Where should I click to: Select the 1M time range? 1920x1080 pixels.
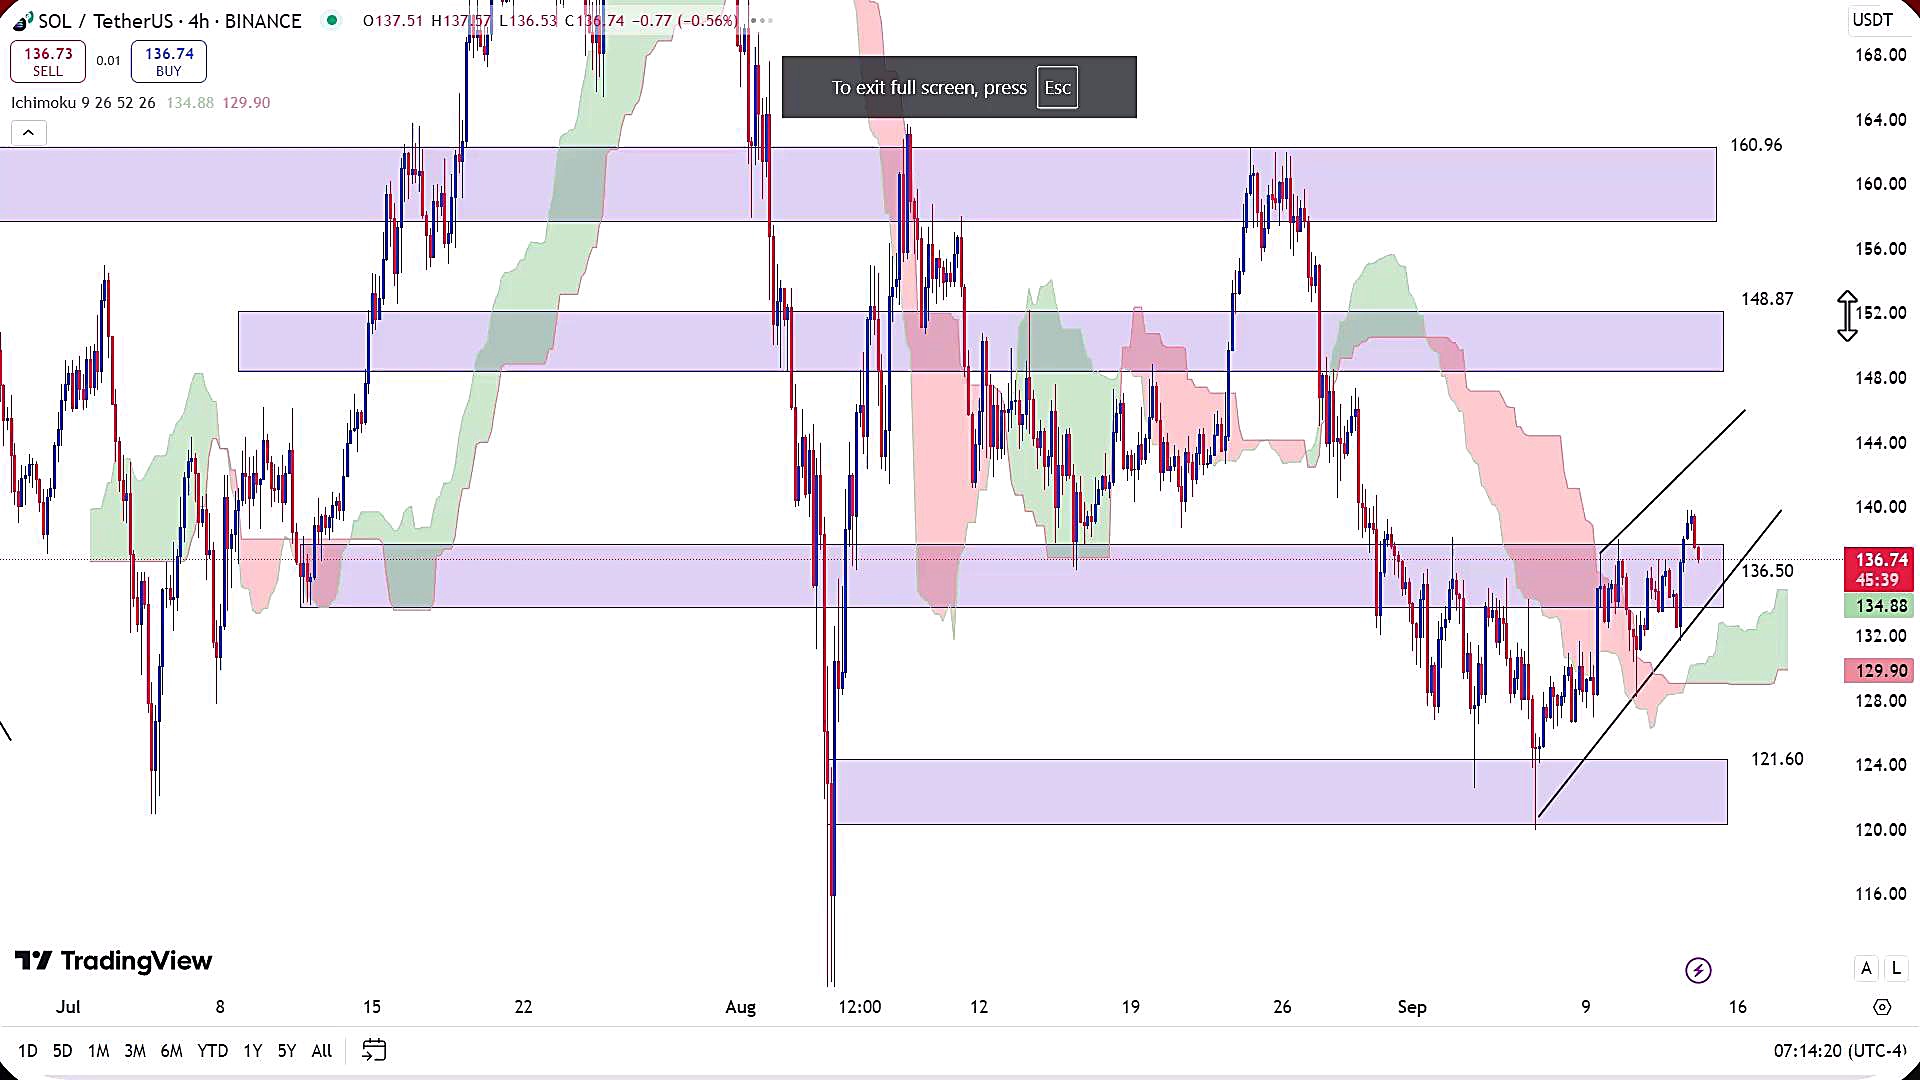(98, 1051)
